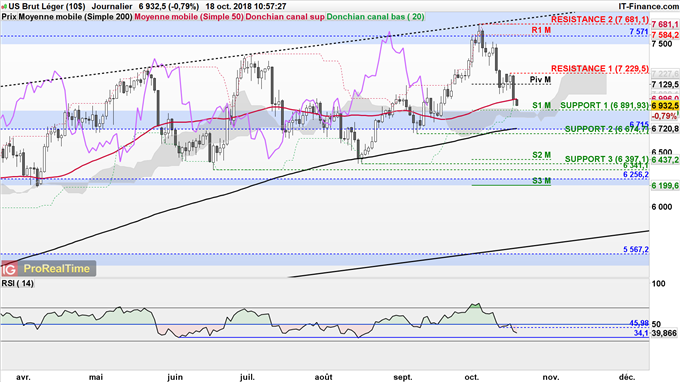Click the blue 7 571 level label
The width and height of the screenshot is (680, 382).
tap(639, 32)
